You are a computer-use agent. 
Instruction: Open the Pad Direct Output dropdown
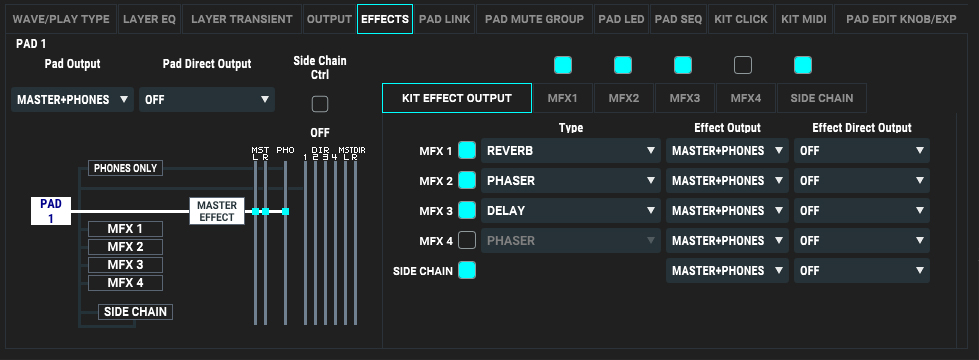point(207,100)
